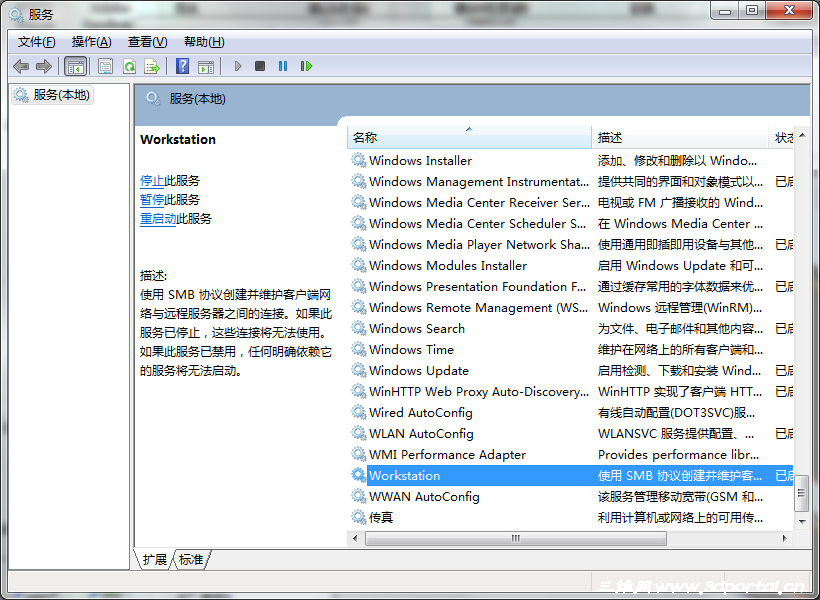Open the 查看(V) menu
This screenshot has width=820, height=600.
pos(147,42)
